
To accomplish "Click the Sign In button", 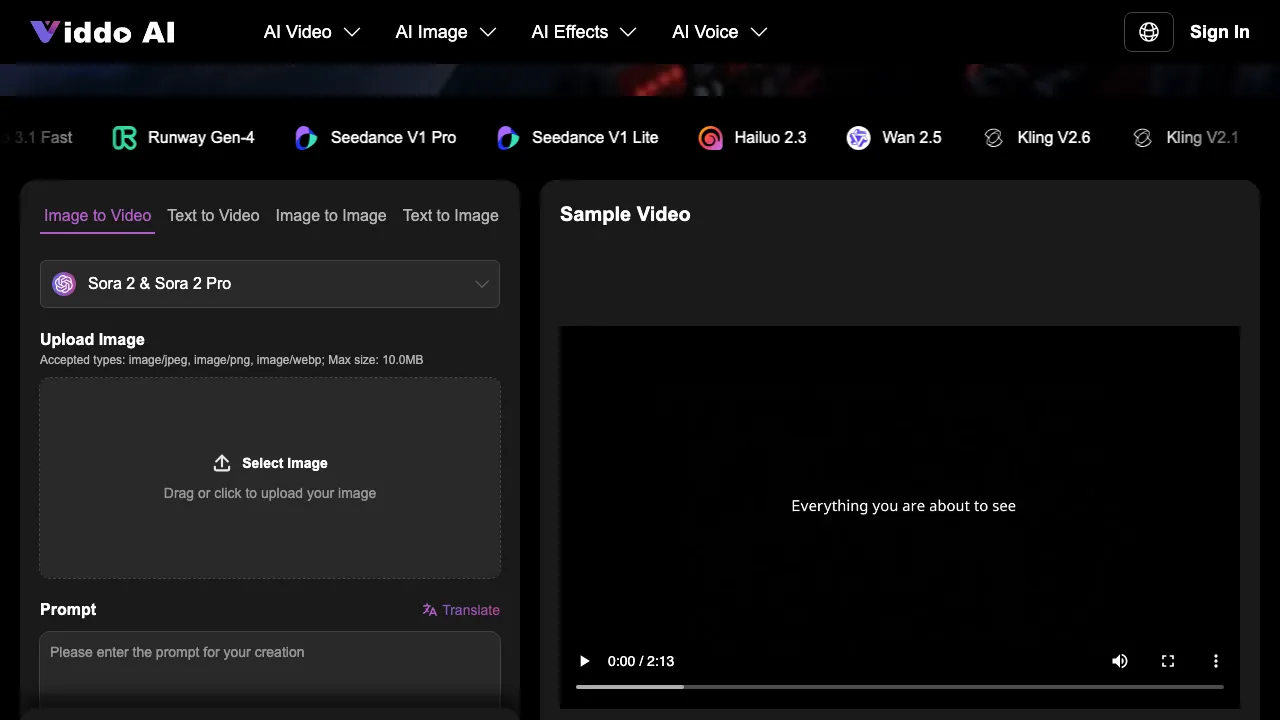I will pos(1219,31).
